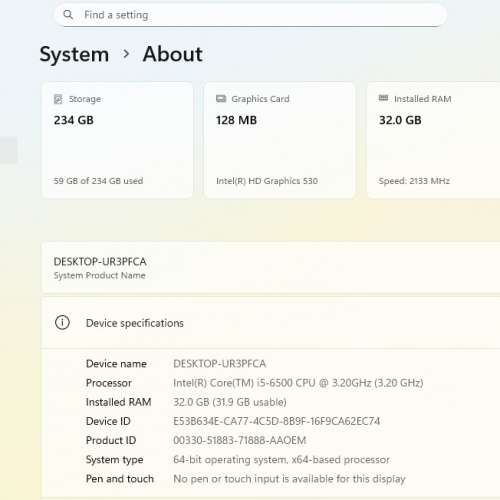Select '64-bit operating system' value
Viewport: 500px width, 500px height.
tap(281, 460)
